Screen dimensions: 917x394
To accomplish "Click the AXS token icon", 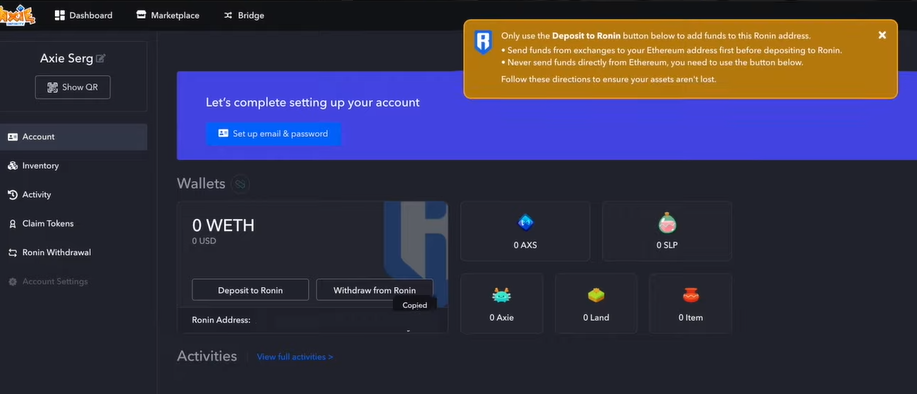I will [525, 222].
